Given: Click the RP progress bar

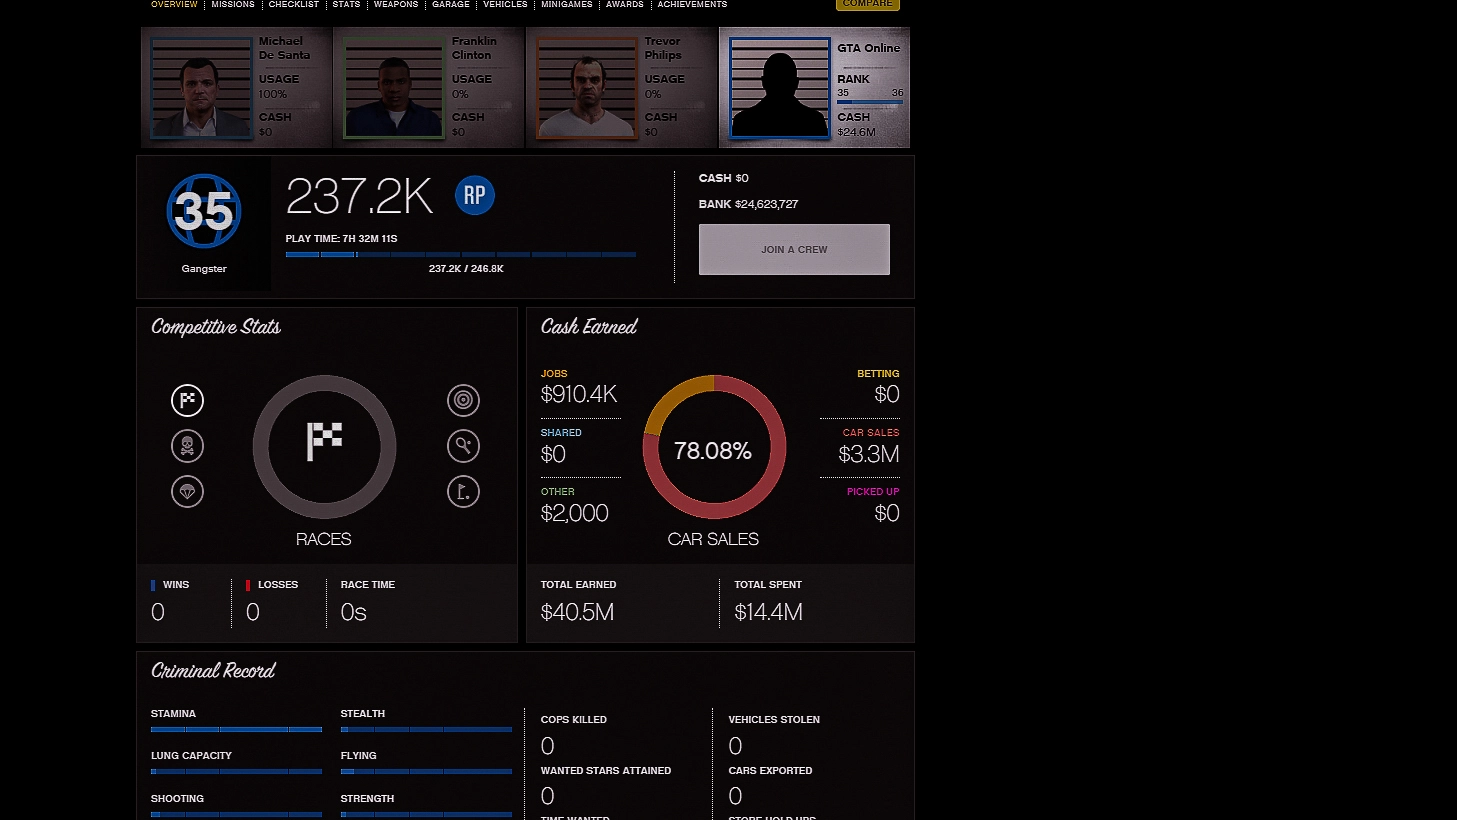Looking at the screenshot, I should tap(460, 255).
